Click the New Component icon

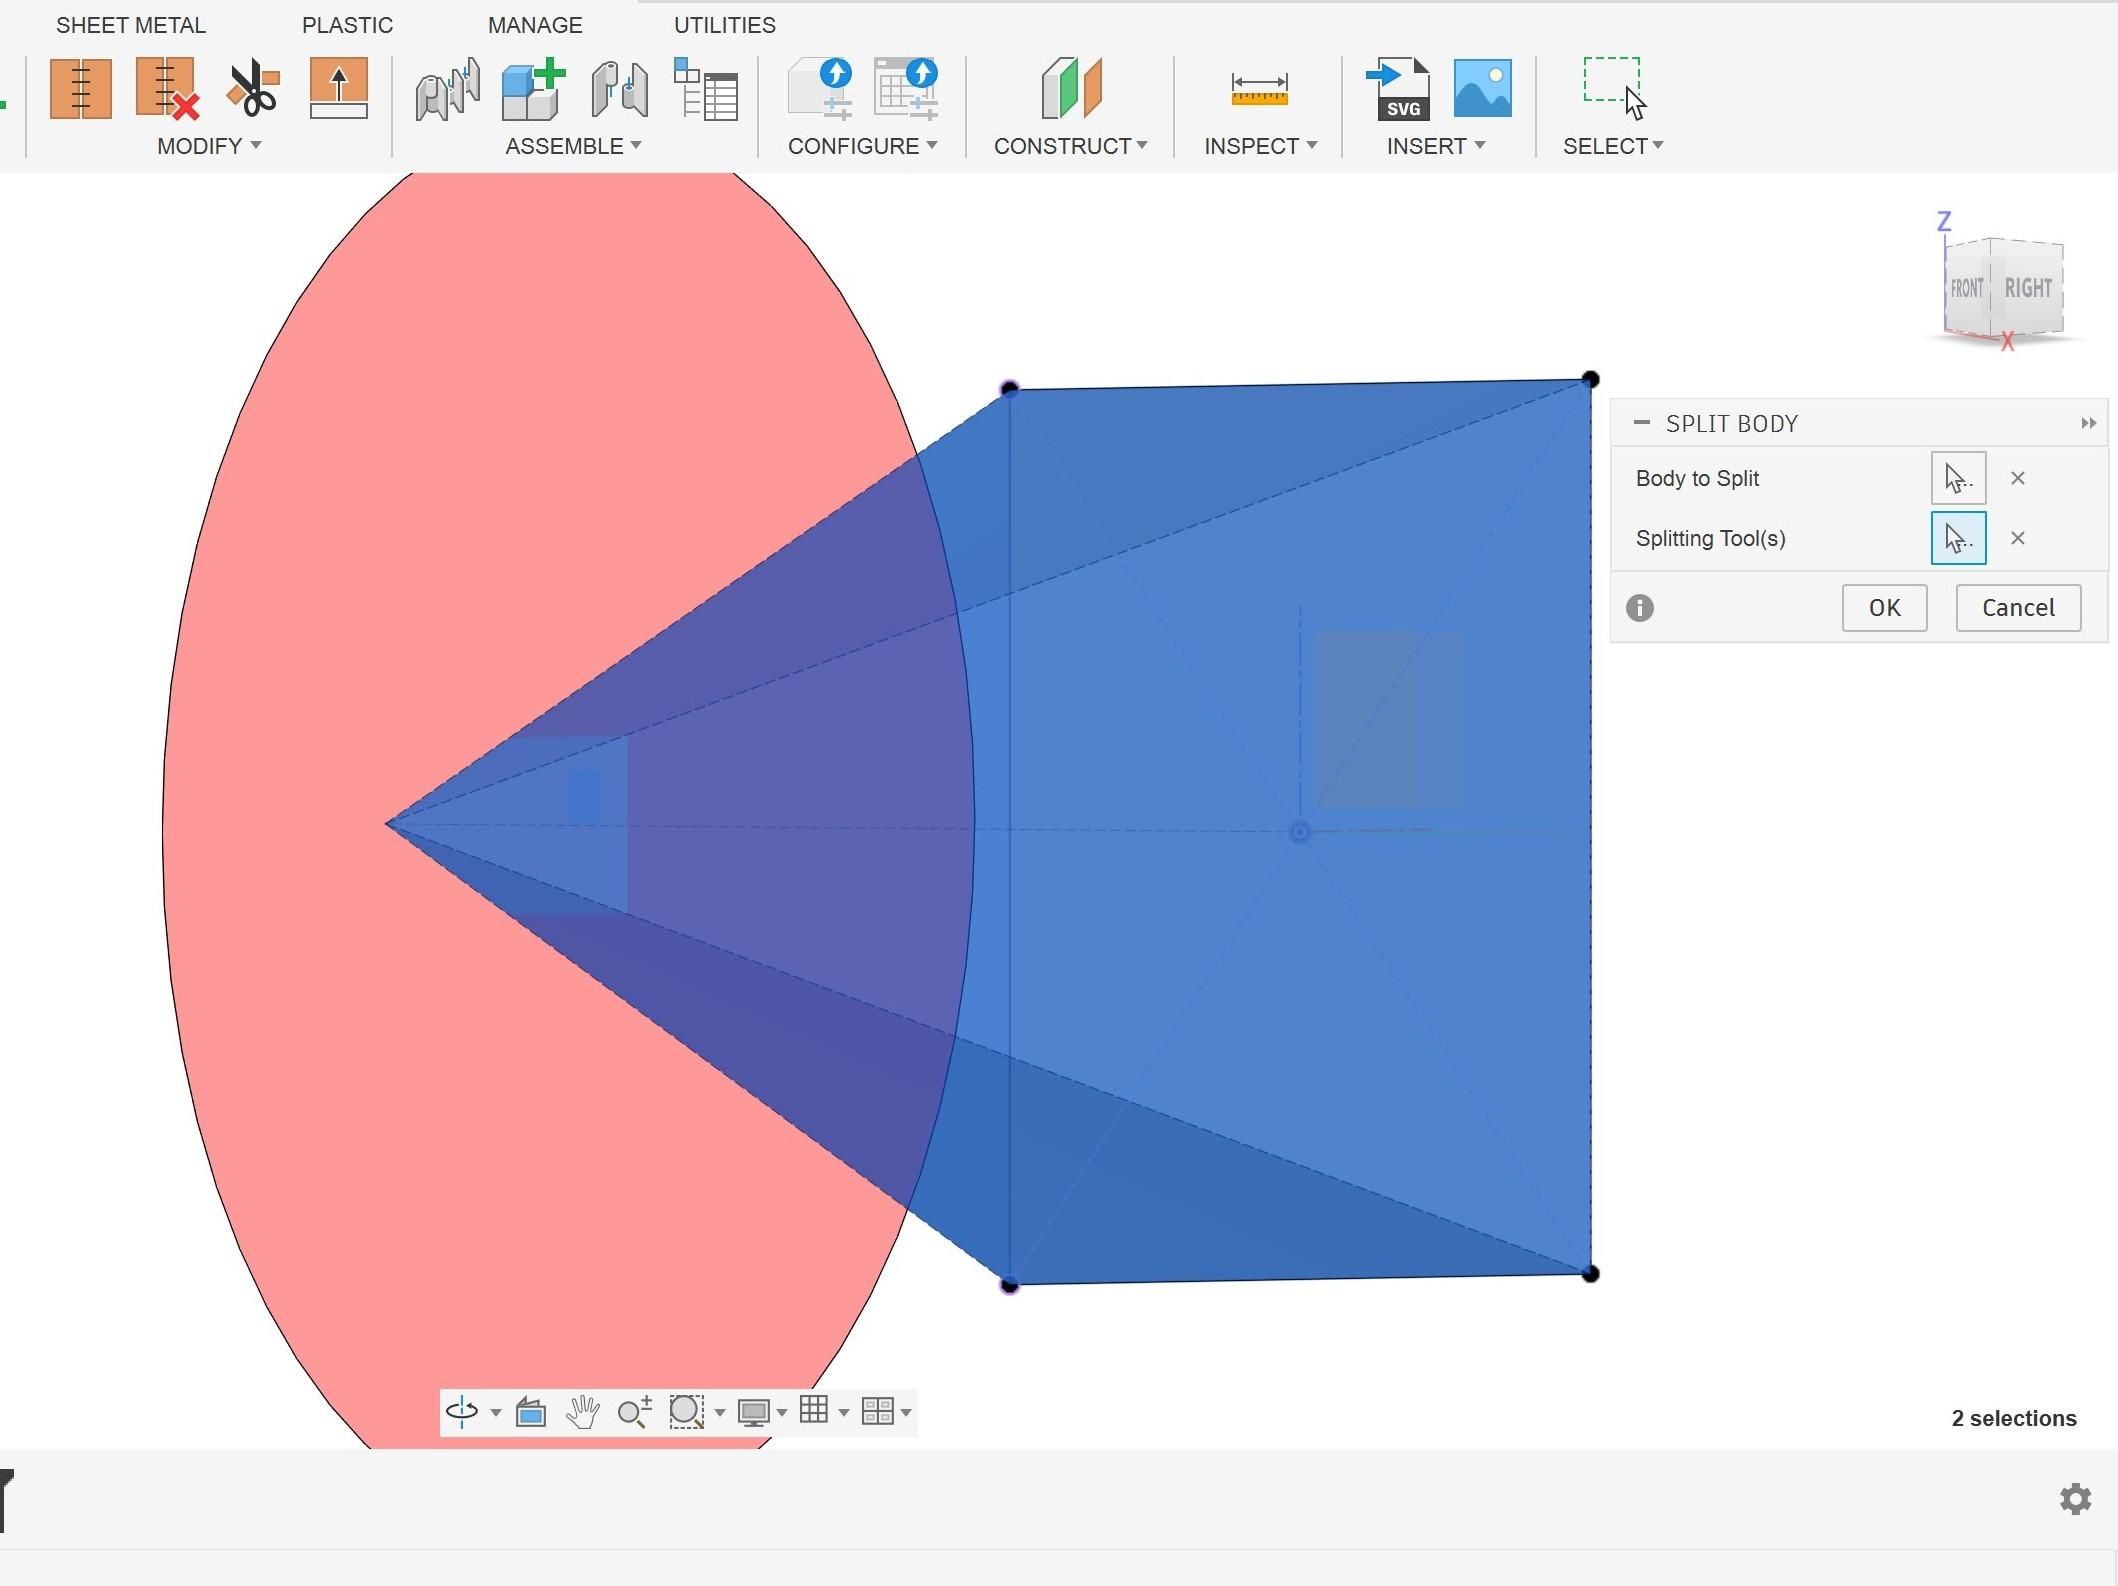pos(533,89)
